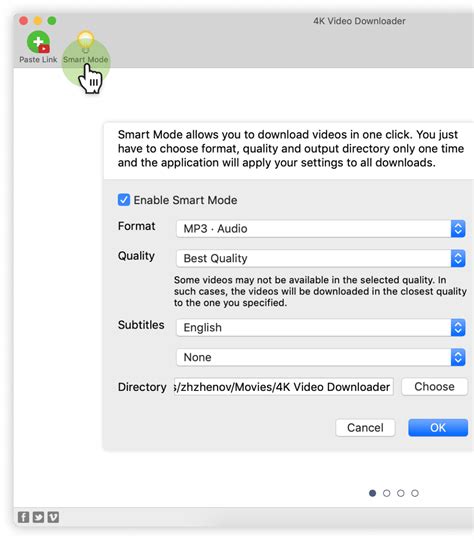
Task: Select the first filled page dot
Action: tap(372, 493)
